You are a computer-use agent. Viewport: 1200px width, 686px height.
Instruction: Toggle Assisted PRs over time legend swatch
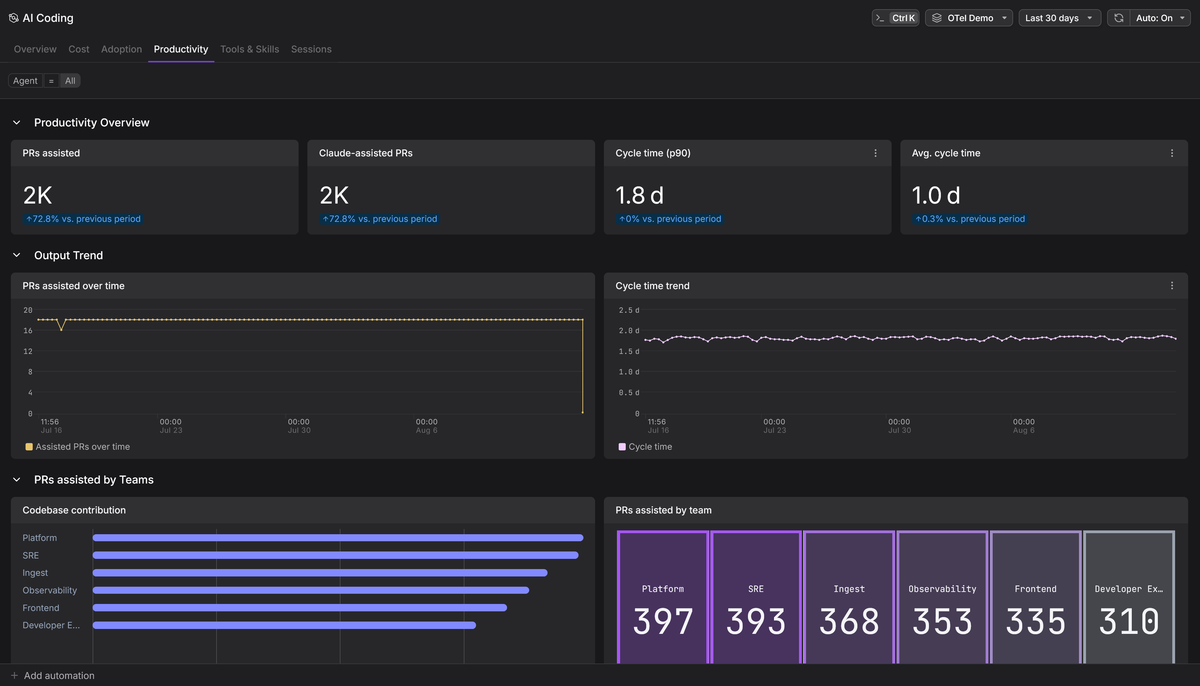(x=29, y=447)
